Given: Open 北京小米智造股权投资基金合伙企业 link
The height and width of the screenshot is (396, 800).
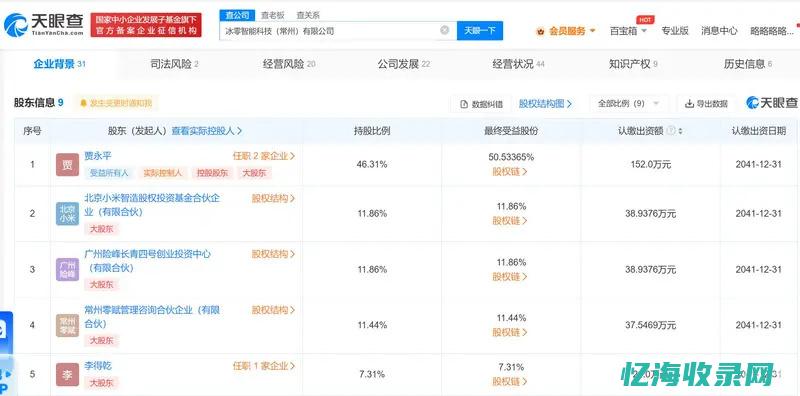Looking at the screenshot, I should click(x=152, y=205).
